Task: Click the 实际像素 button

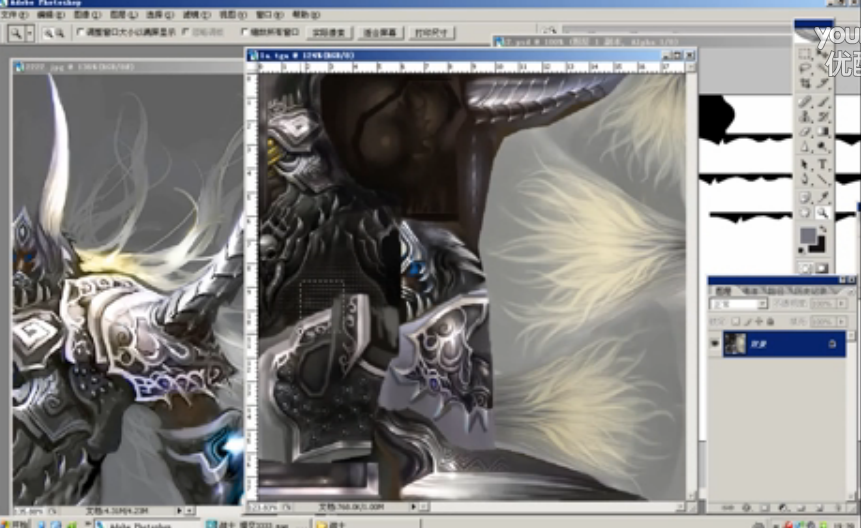Action: click(x=328, y=33)
